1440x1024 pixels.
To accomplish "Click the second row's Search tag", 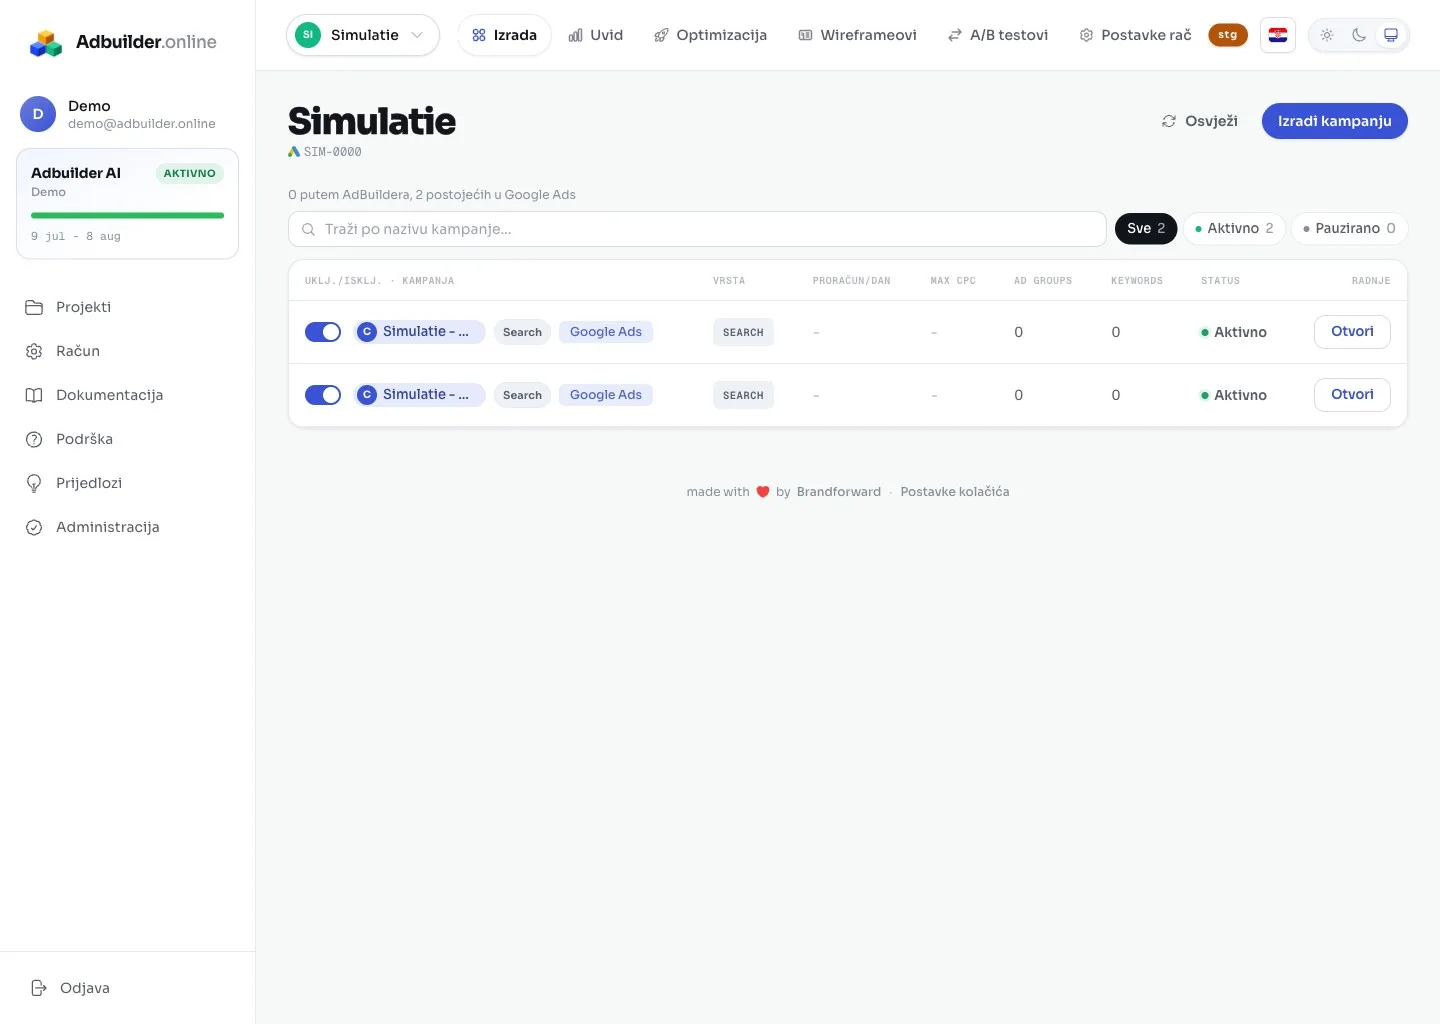I will (522, 395).
